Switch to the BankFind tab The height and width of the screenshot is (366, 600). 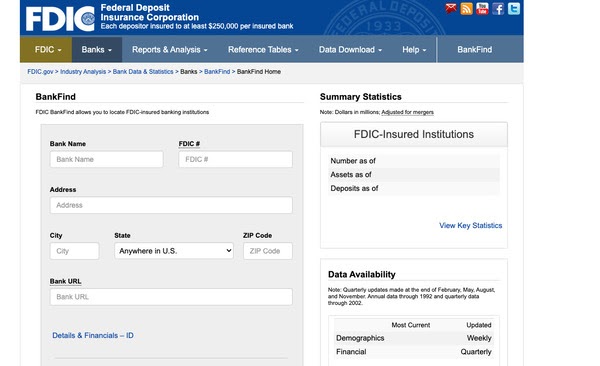click(474, 50)
